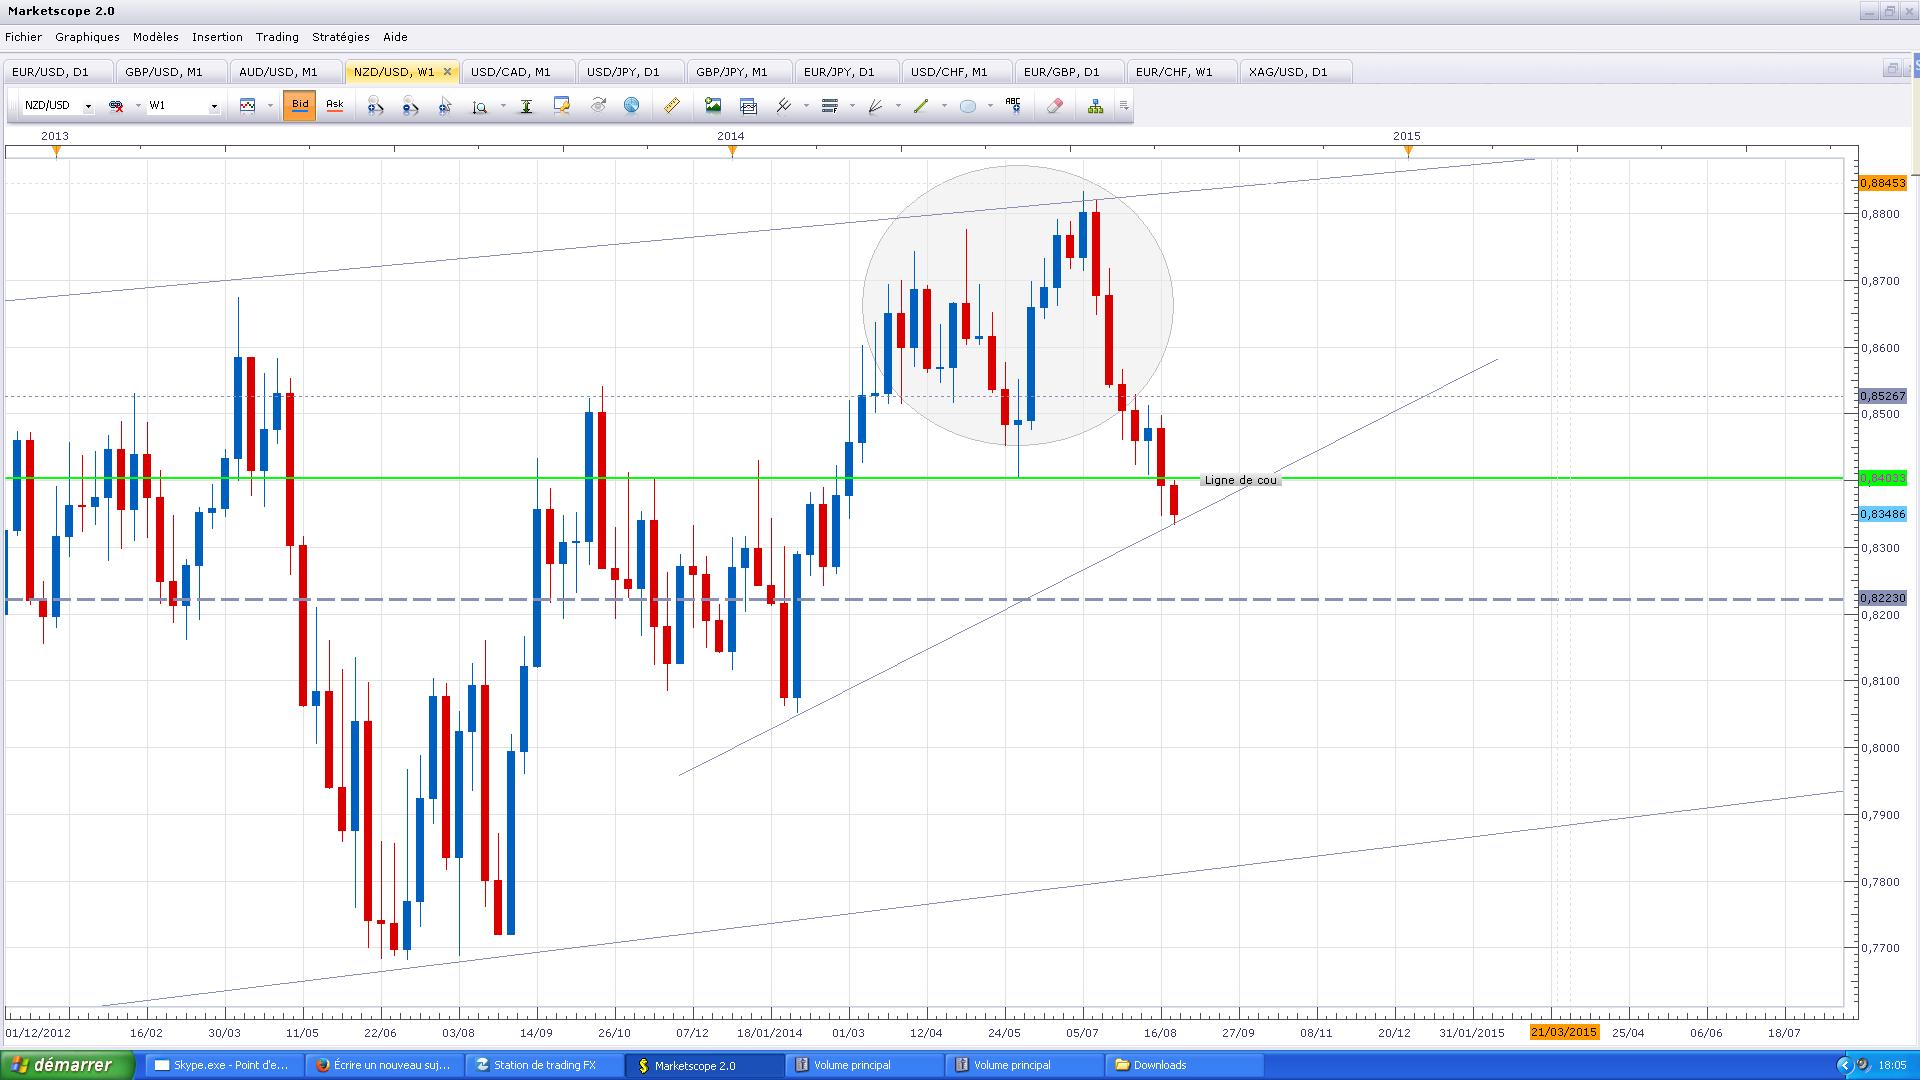Switch to the USD/JPY, D1 tab

622,72
